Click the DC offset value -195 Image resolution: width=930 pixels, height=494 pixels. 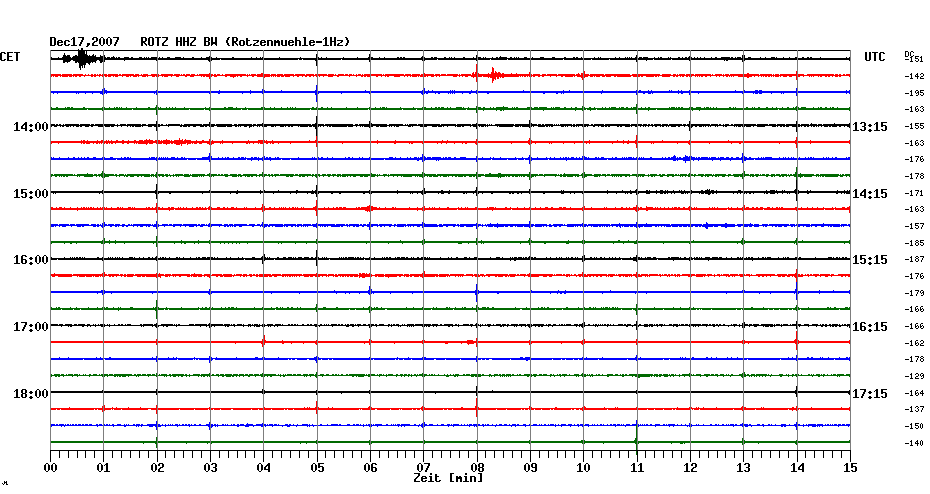pyautogui.click(x=914, y=93)
